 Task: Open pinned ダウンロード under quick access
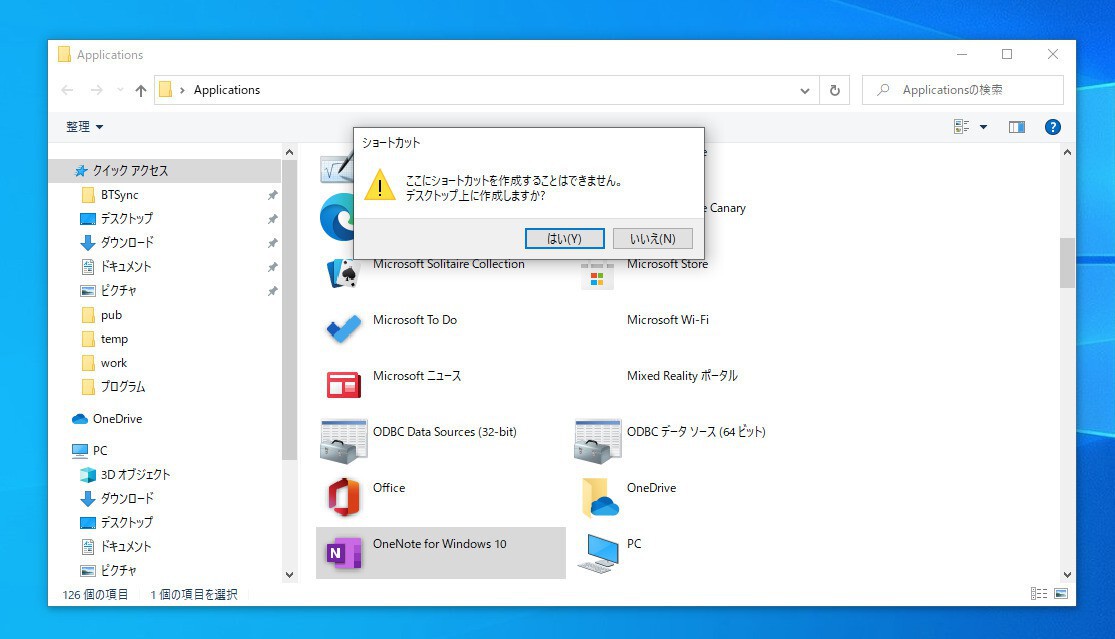pyautogui.click(x=127, y=242)
